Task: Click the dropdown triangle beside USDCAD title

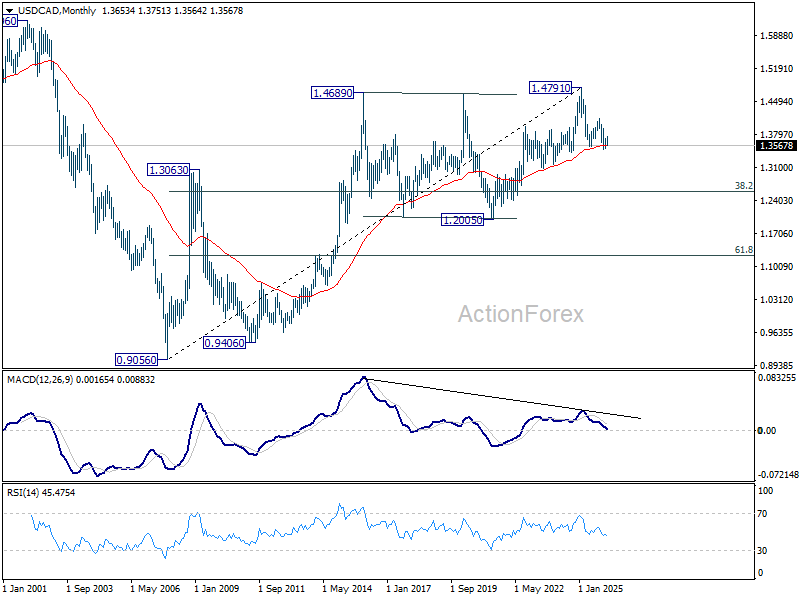Action: 10,11
